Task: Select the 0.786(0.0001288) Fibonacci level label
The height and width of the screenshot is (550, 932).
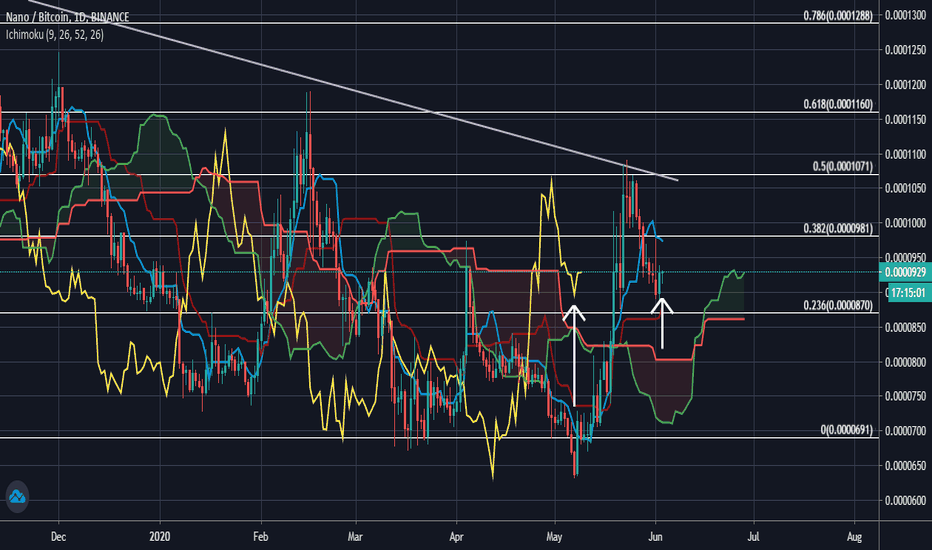Action: 838,15
